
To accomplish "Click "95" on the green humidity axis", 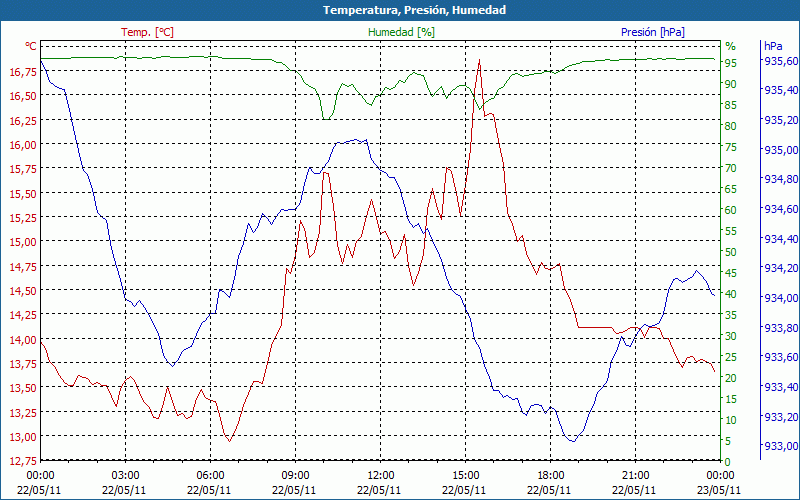I will point(731,63).
